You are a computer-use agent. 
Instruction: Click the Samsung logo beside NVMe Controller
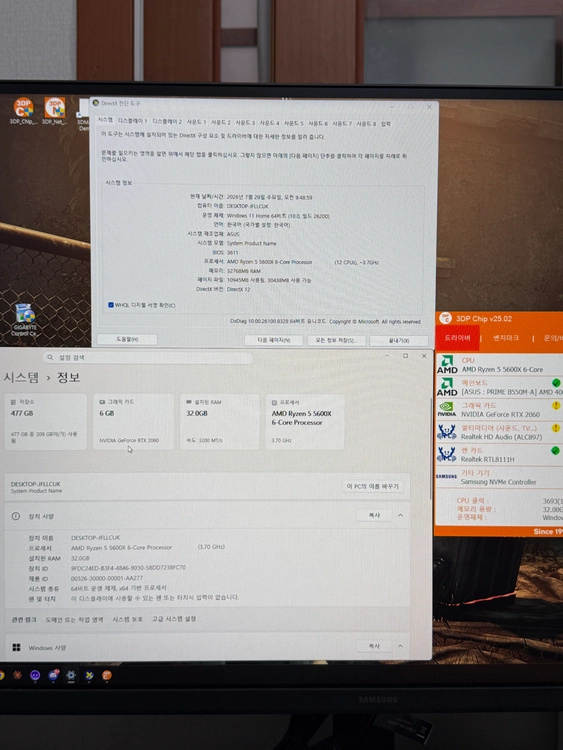(446, 476)
